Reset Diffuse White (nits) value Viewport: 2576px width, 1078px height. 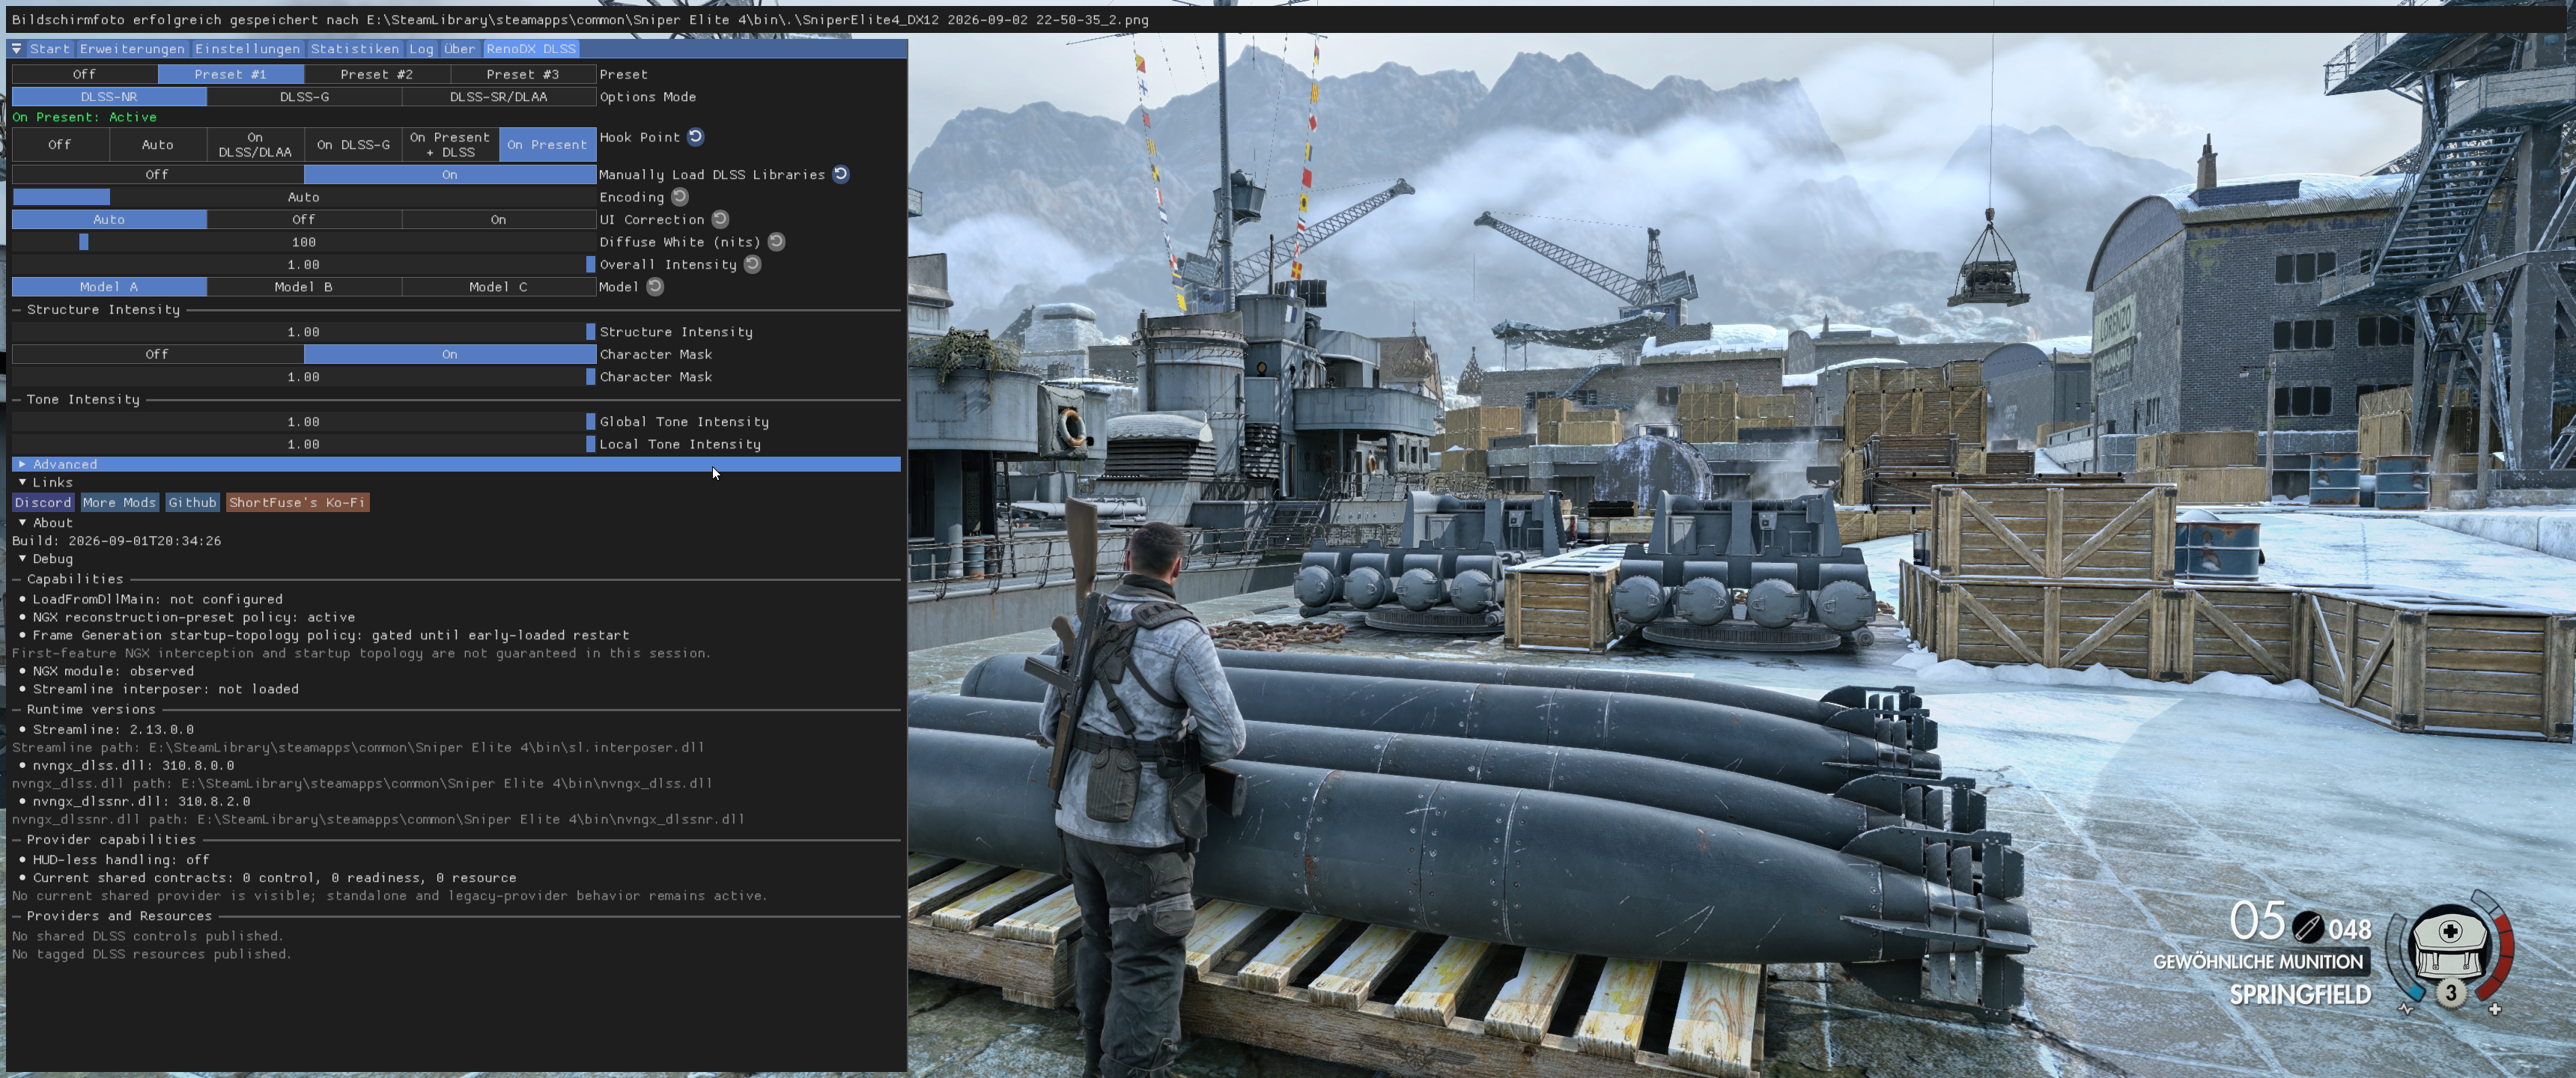click(776, 242)
